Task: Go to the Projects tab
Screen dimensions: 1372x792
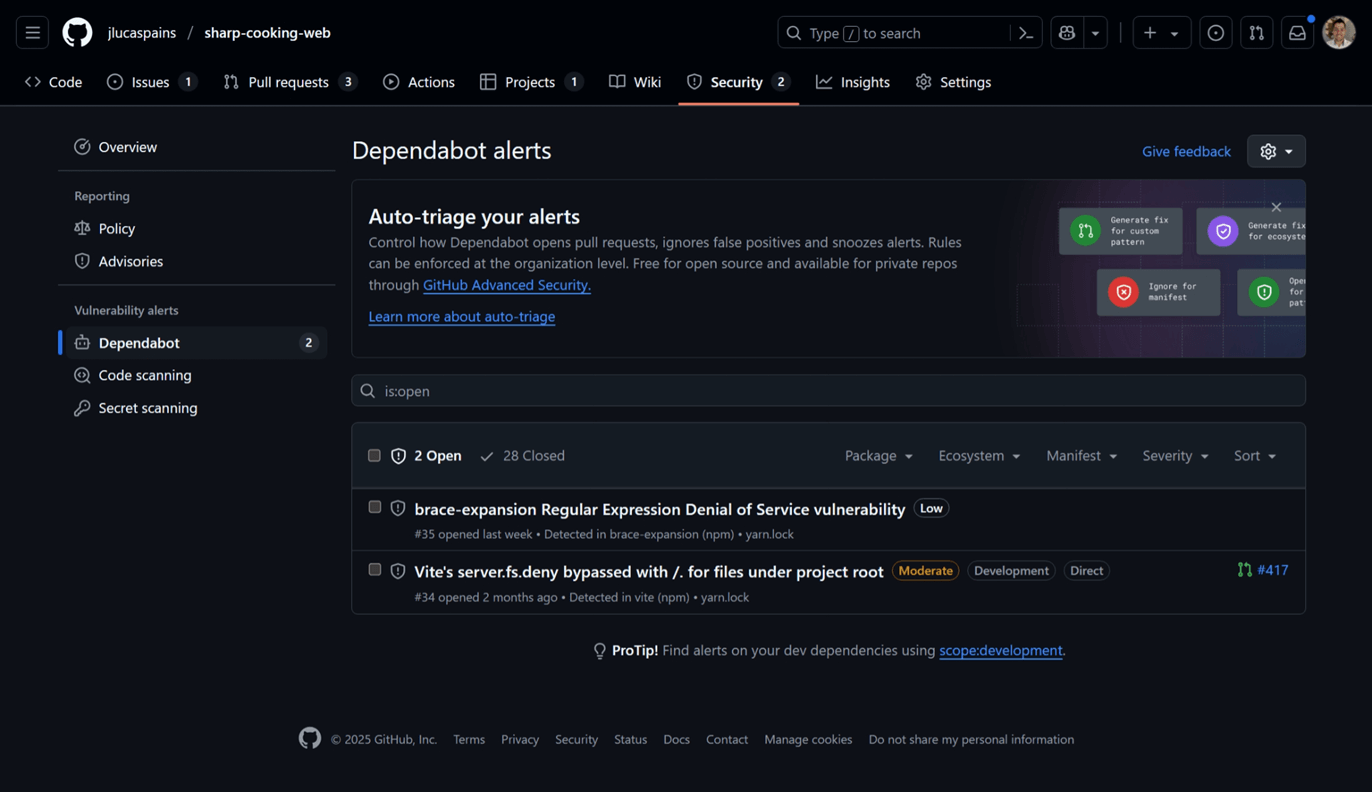Action: 531,82
